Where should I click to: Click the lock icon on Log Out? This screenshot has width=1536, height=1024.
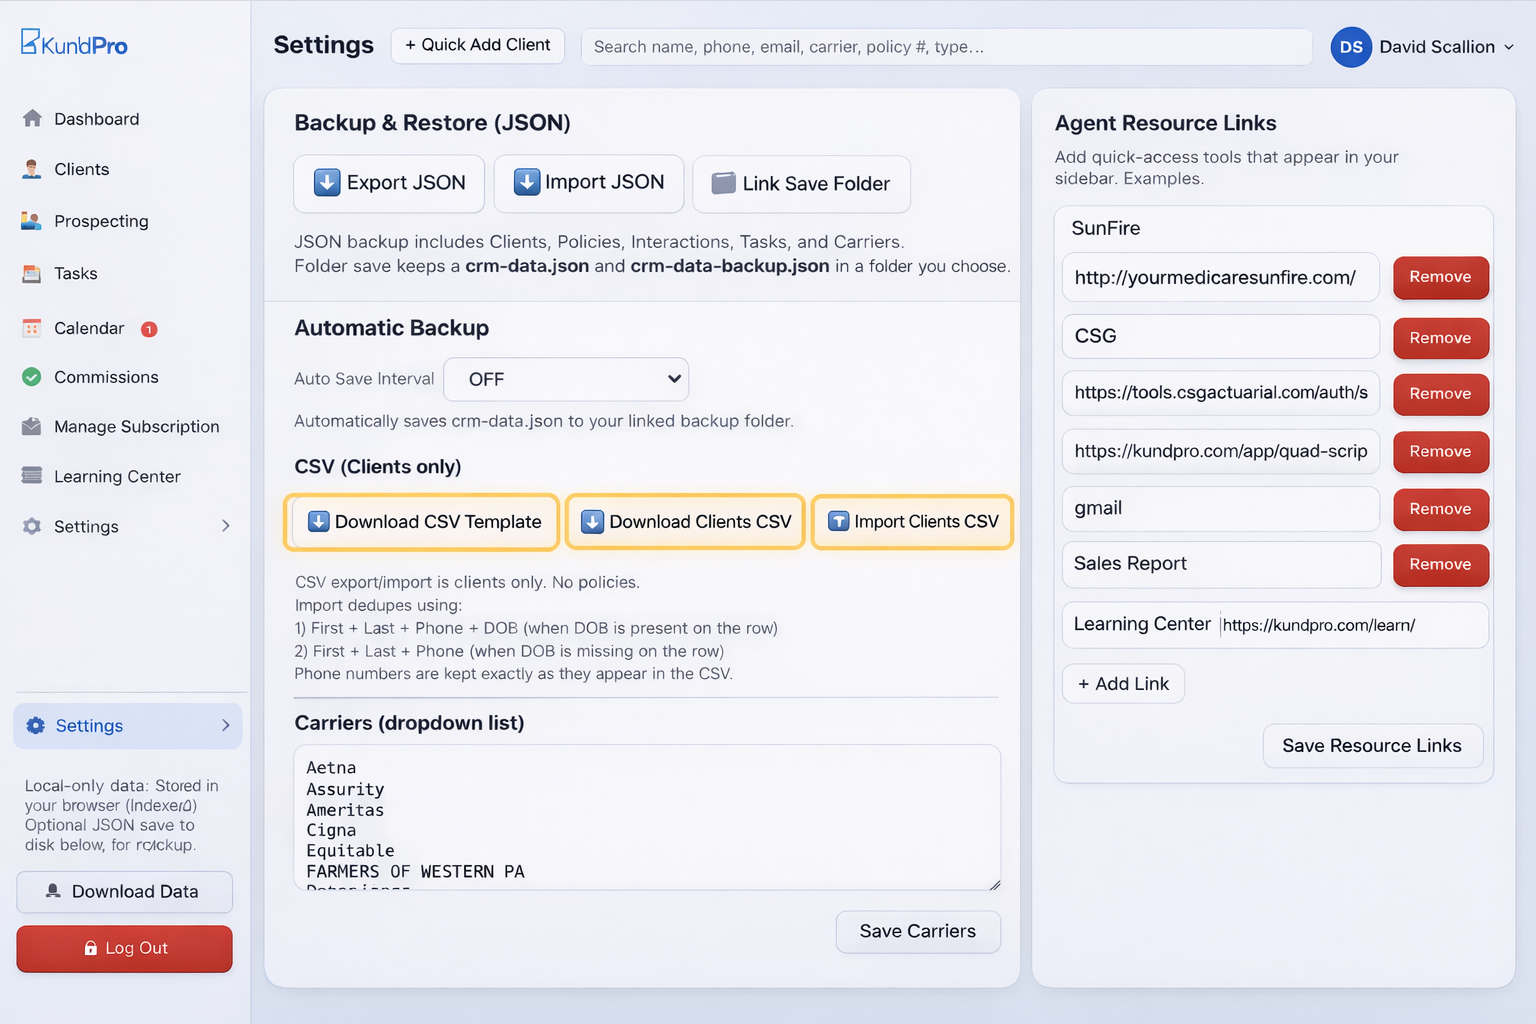[91, 948]
